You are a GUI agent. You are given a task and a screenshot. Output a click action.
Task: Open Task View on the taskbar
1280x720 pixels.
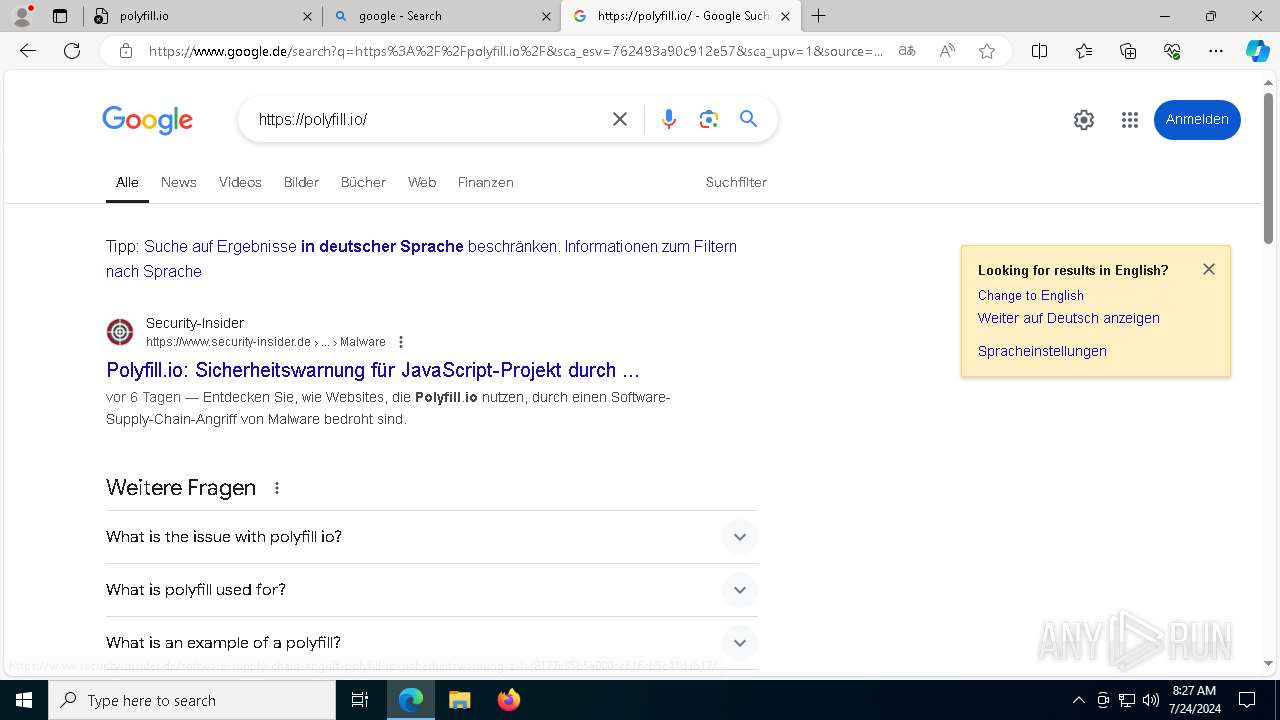click(360, 700)
